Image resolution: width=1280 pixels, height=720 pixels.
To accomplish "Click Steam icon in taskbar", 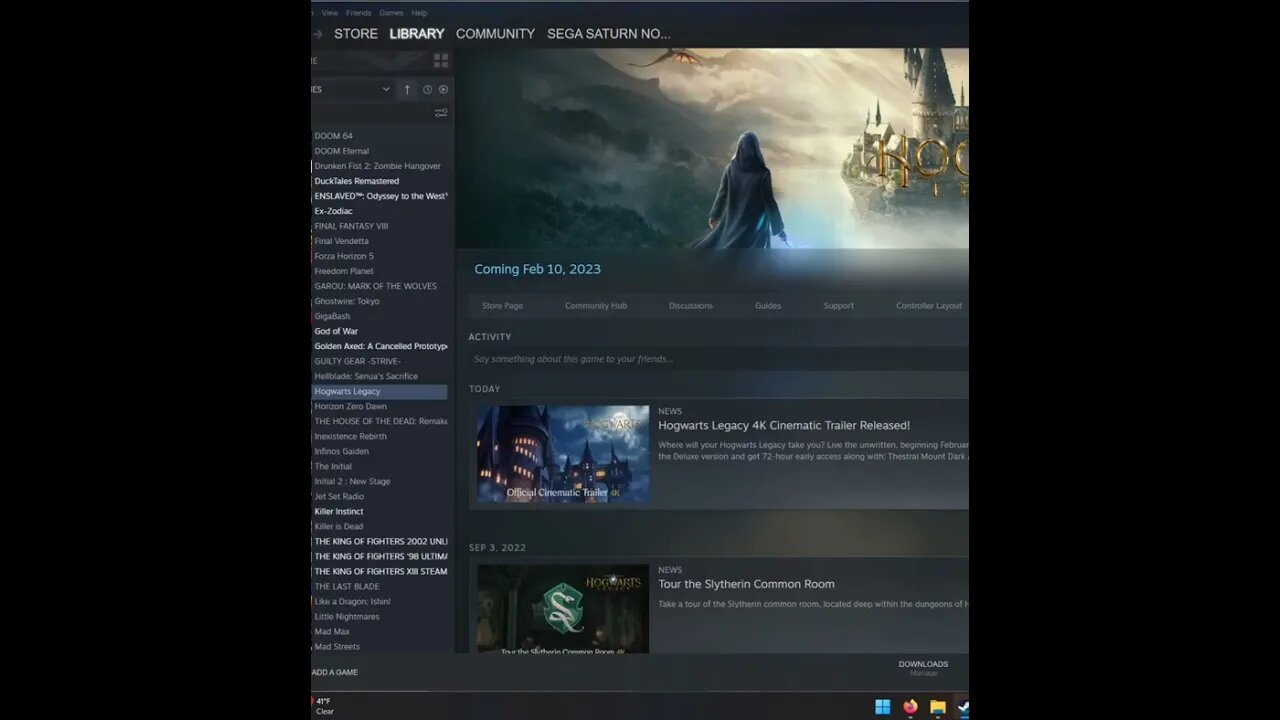I will (x=962, y=707).
